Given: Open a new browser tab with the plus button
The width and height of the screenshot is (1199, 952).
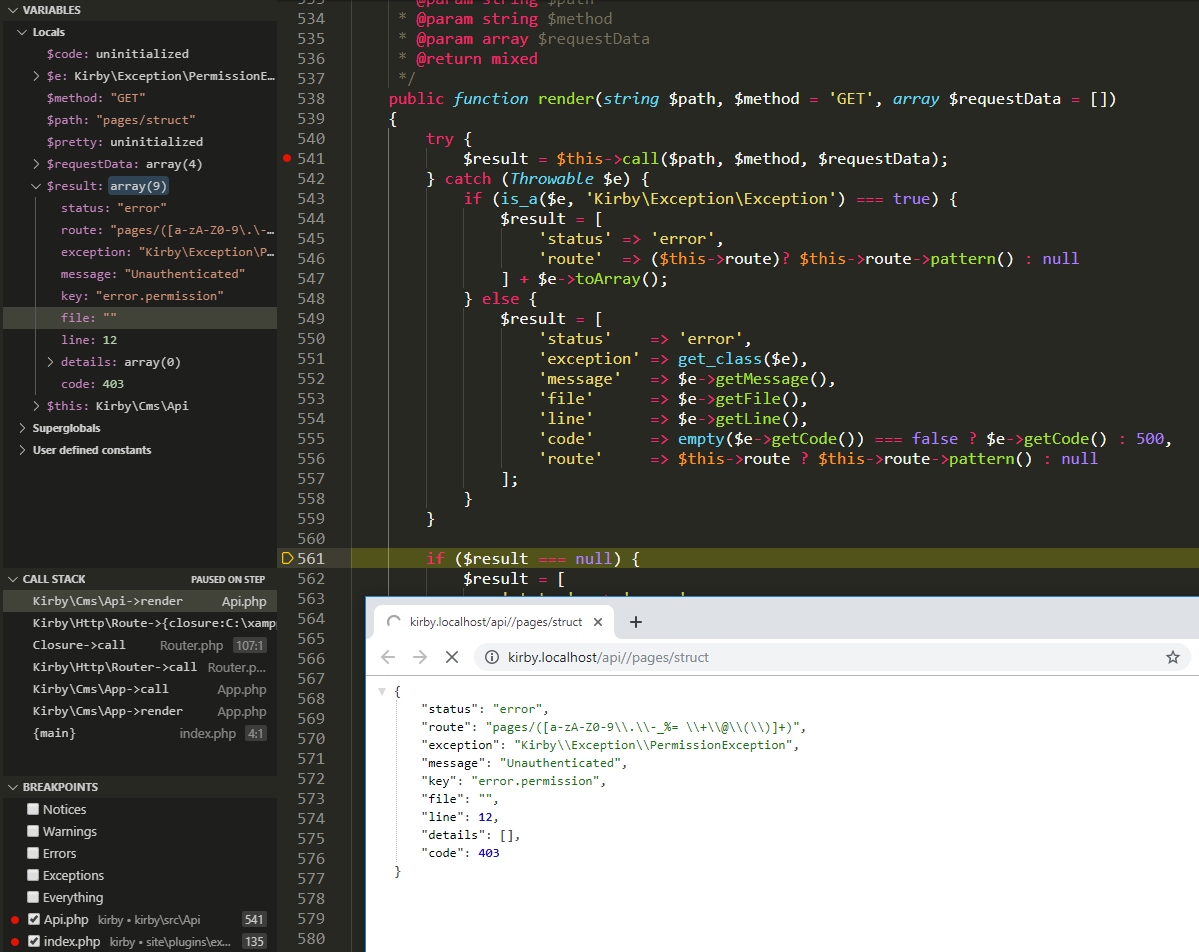Looking at the screenshot, I should pos(635,621).
